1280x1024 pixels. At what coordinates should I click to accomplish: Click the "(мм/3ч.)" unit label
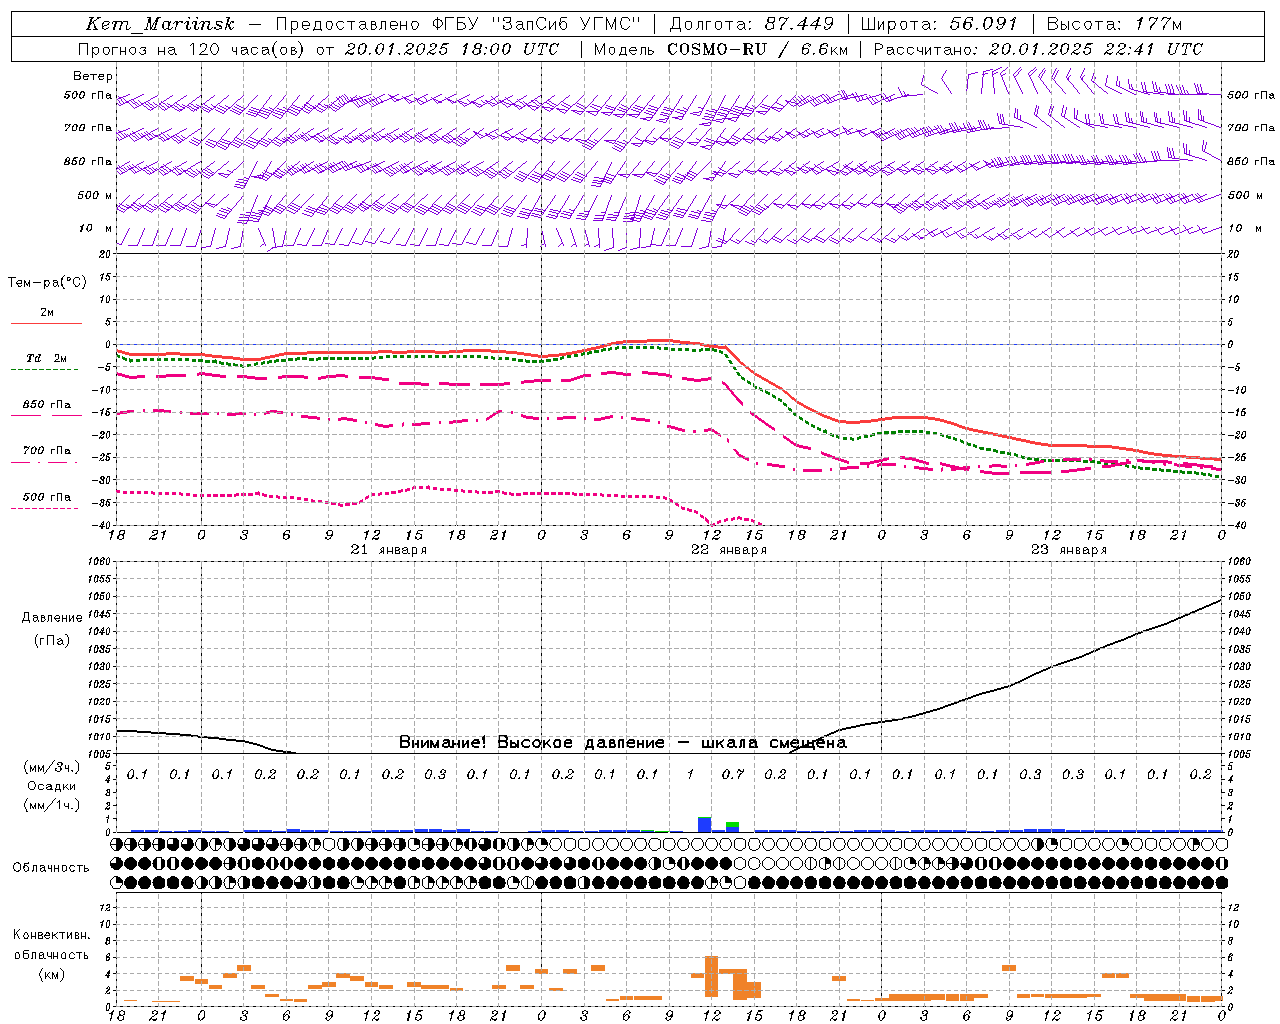52,767
